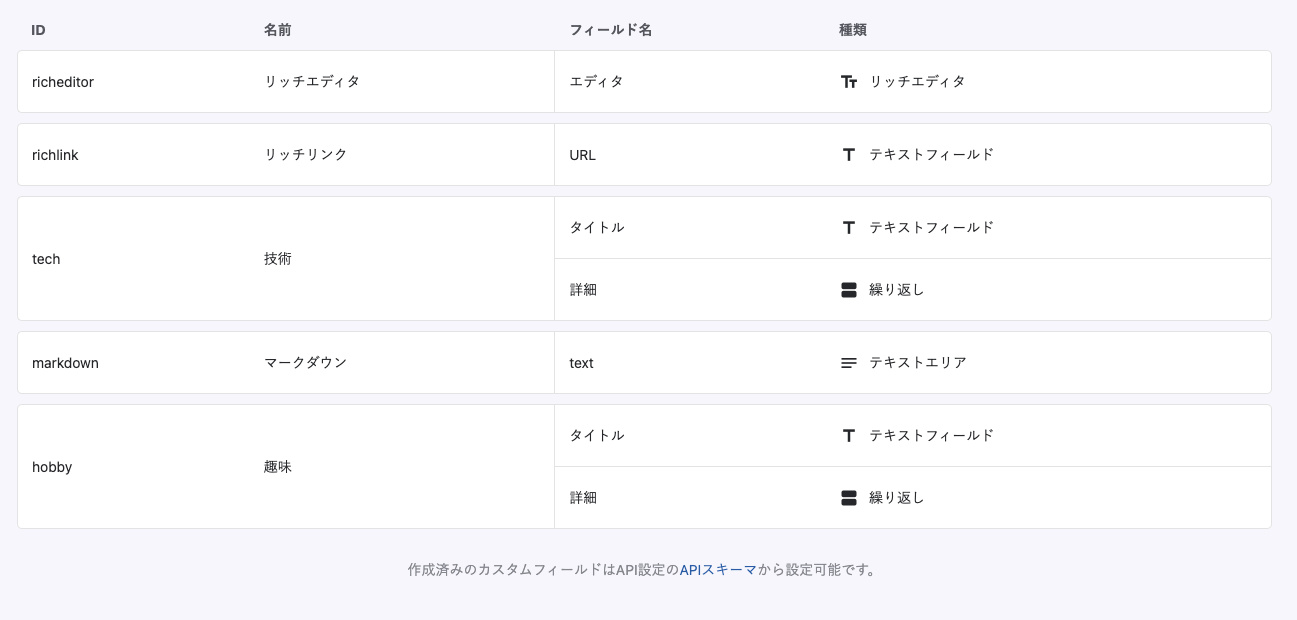Click the text field icon in richlink row

[849, 155]
